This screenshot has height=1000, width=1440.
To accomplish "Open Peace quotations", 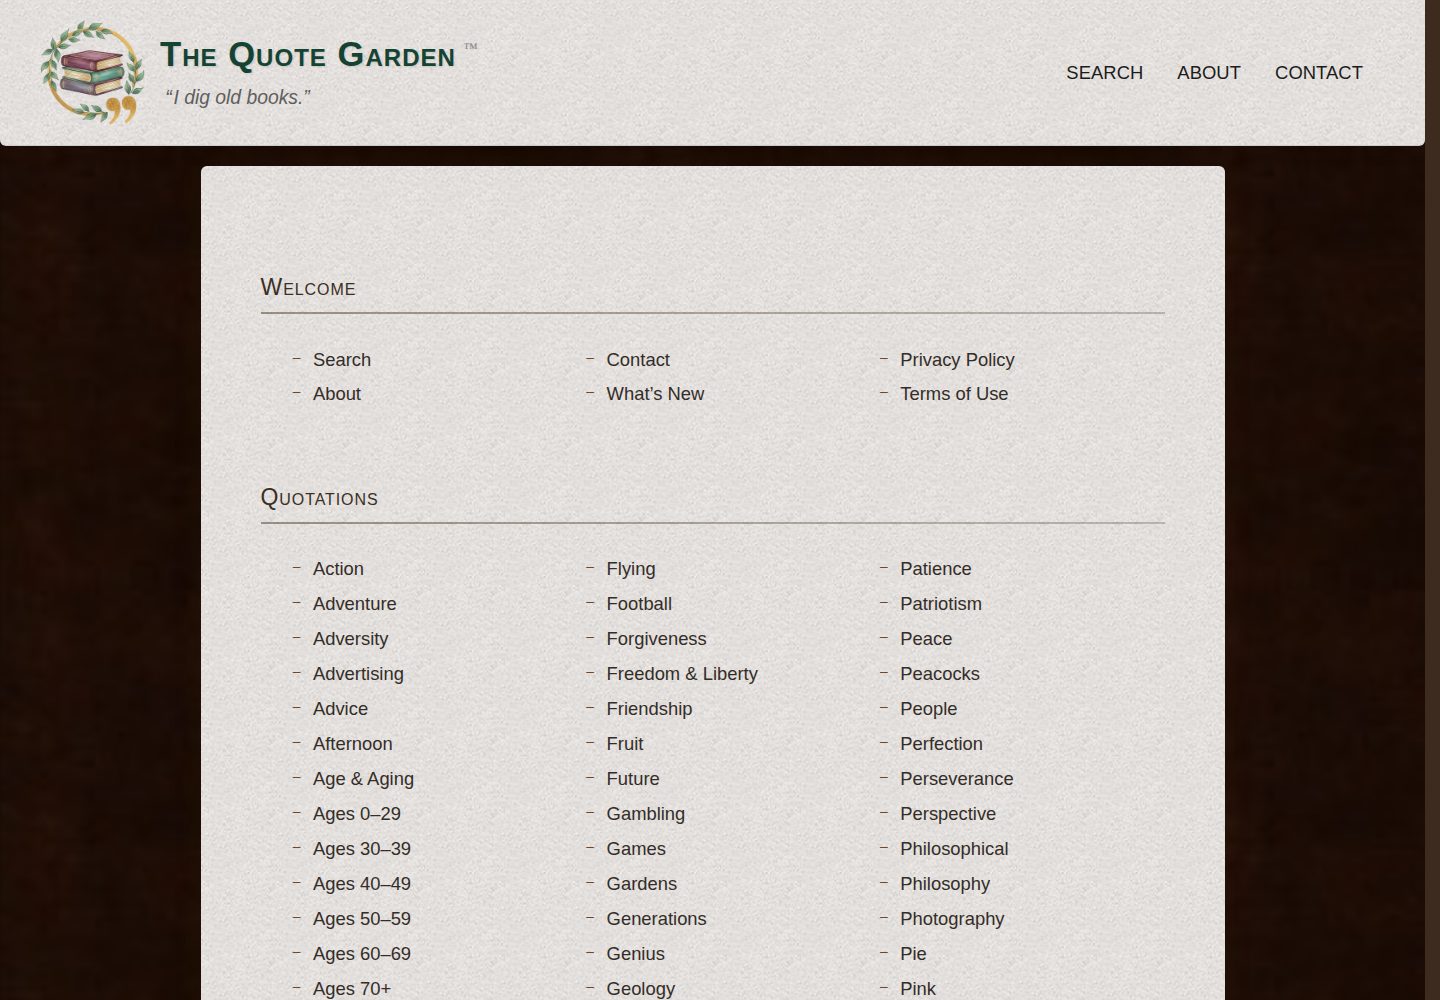I will (x=926, y=639).
